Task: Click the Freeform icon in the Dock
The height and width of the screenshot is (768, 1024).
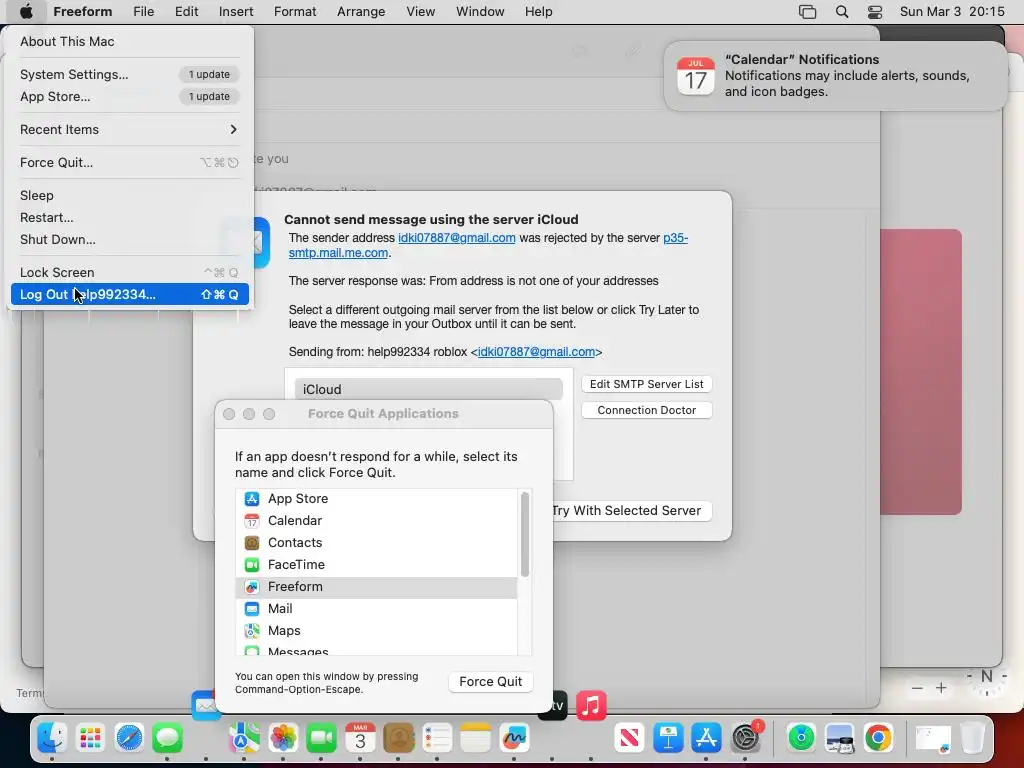Action: click(x=514, y=738)
